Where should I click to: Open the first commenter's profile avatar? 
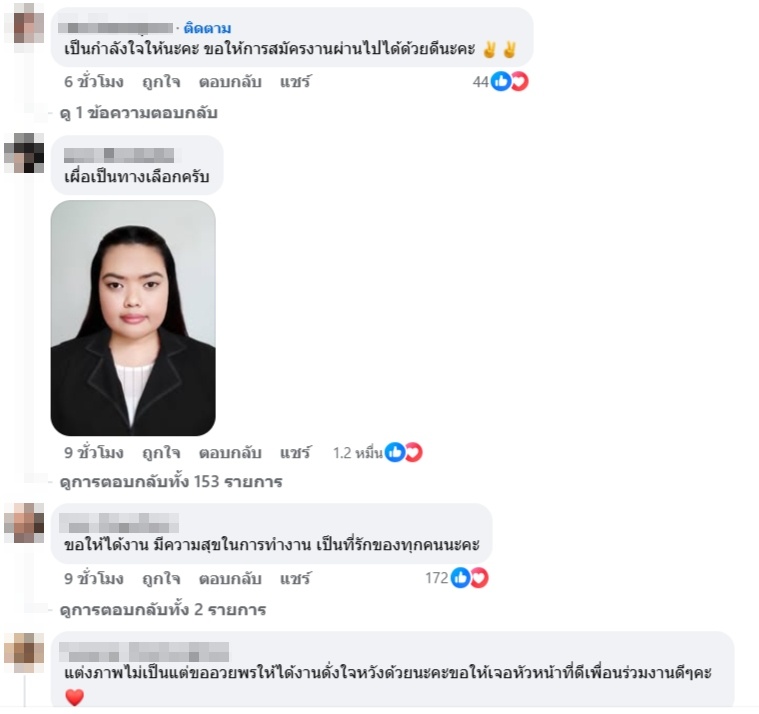tap(24, 24)
